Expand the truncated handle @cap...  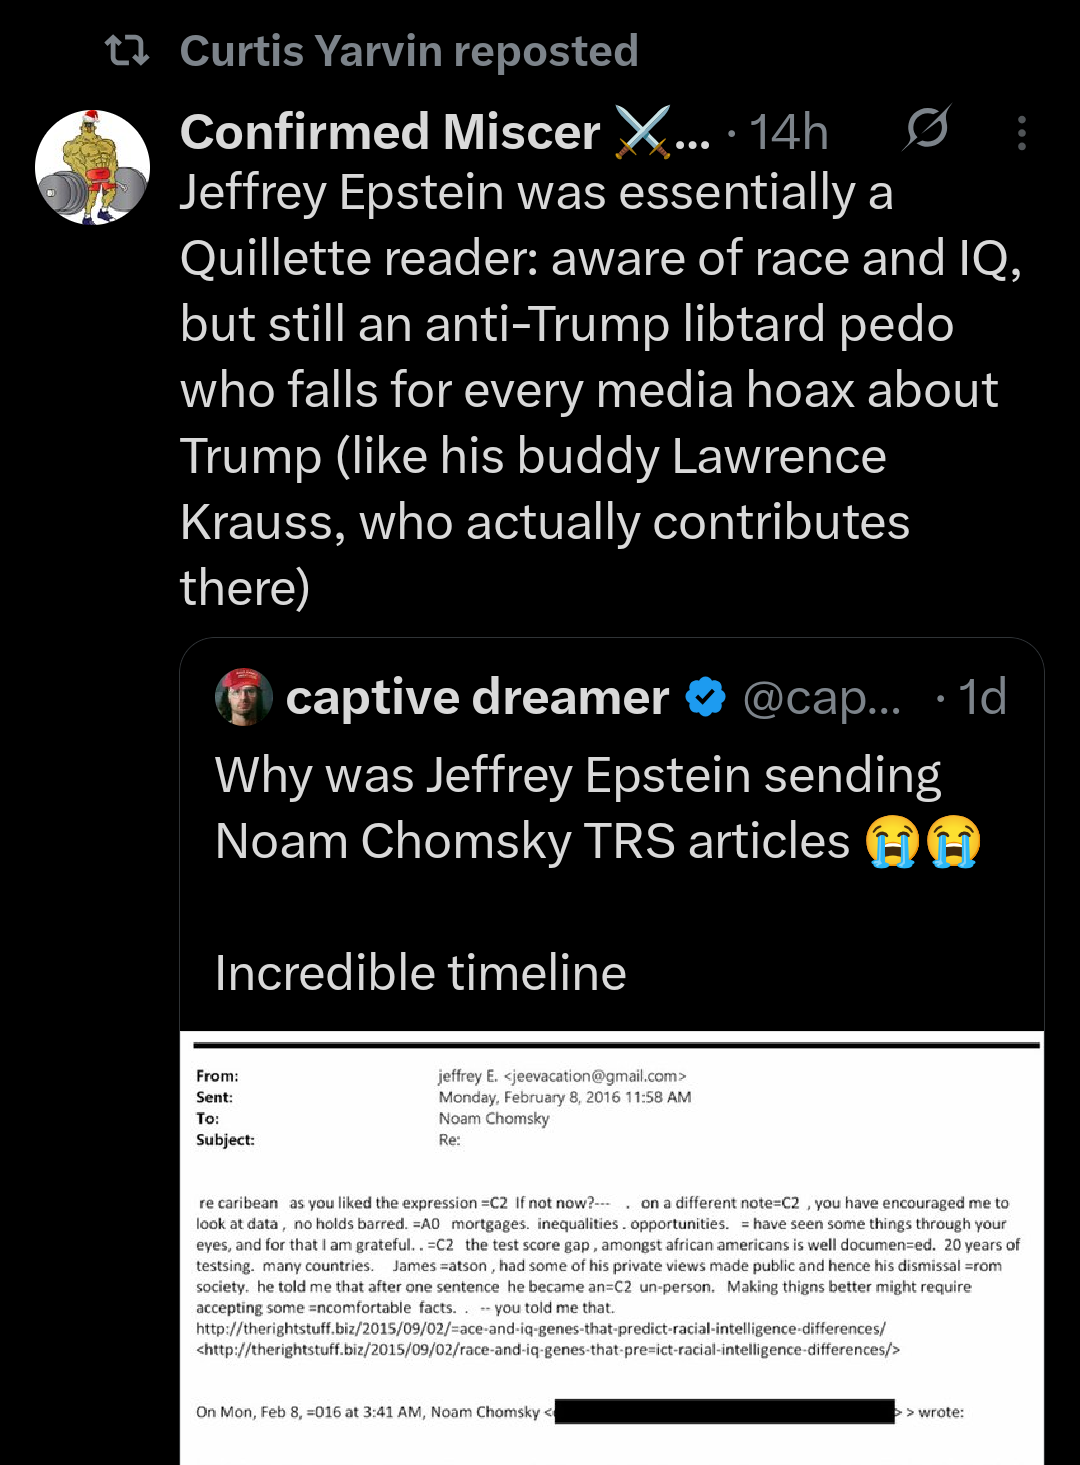click(x=820, y=697)
